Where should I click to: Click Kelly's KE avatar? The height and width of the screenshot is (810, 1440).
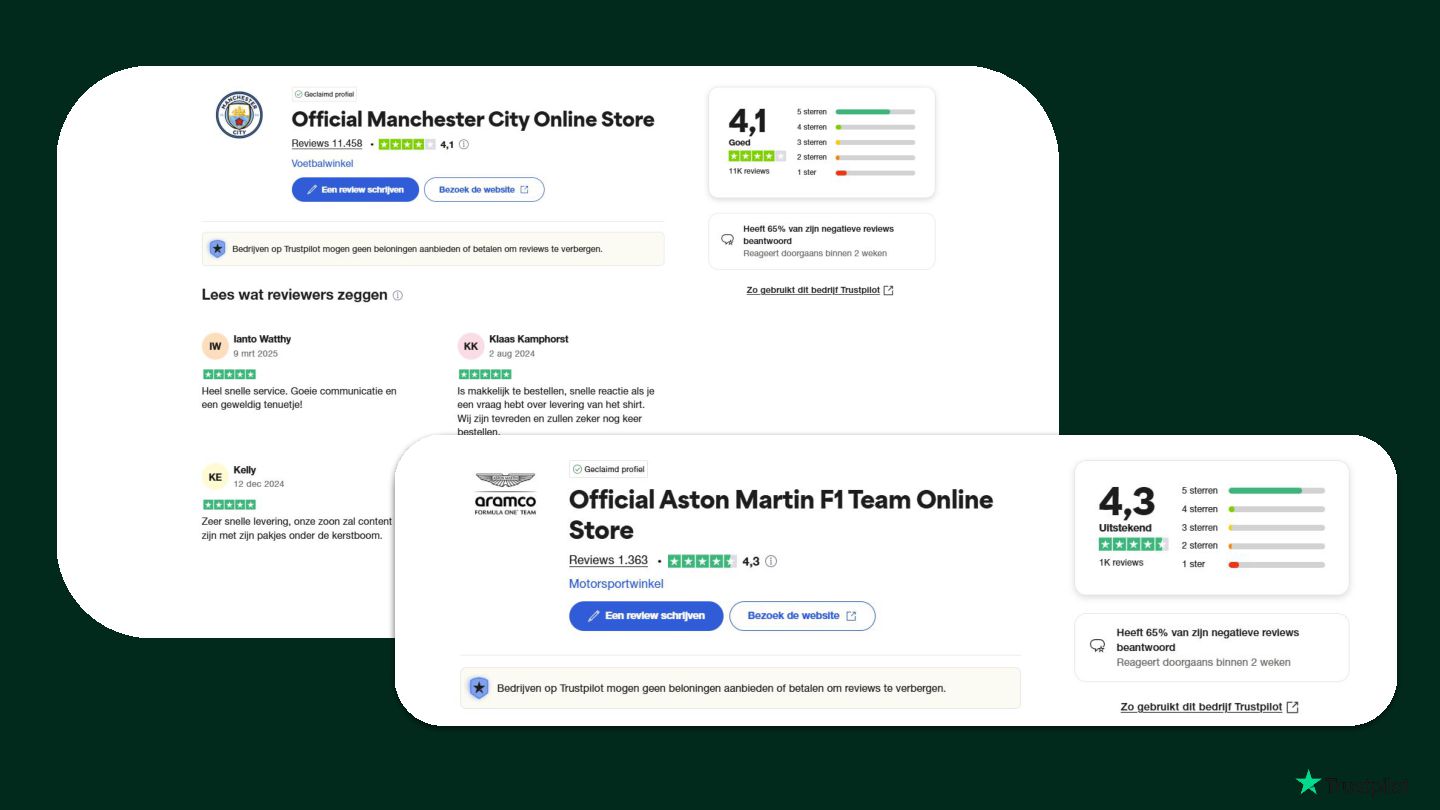coord(215,477)
